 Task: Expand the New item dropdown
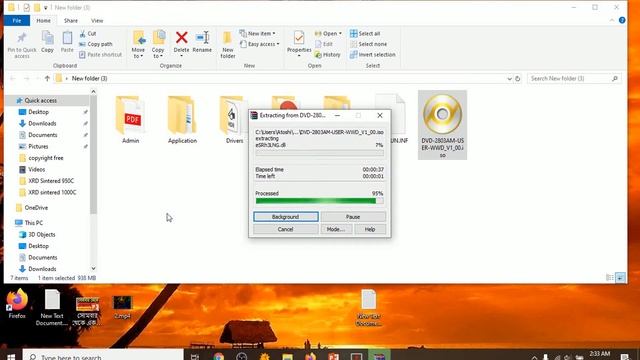tap(258, 33)
